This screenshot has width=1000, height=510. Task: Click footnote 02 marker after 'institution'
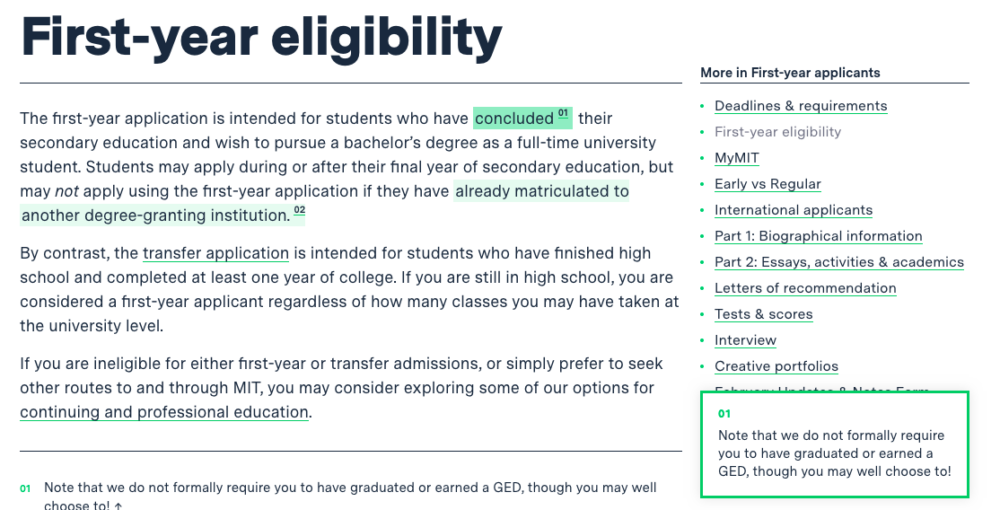pos(300,210)
